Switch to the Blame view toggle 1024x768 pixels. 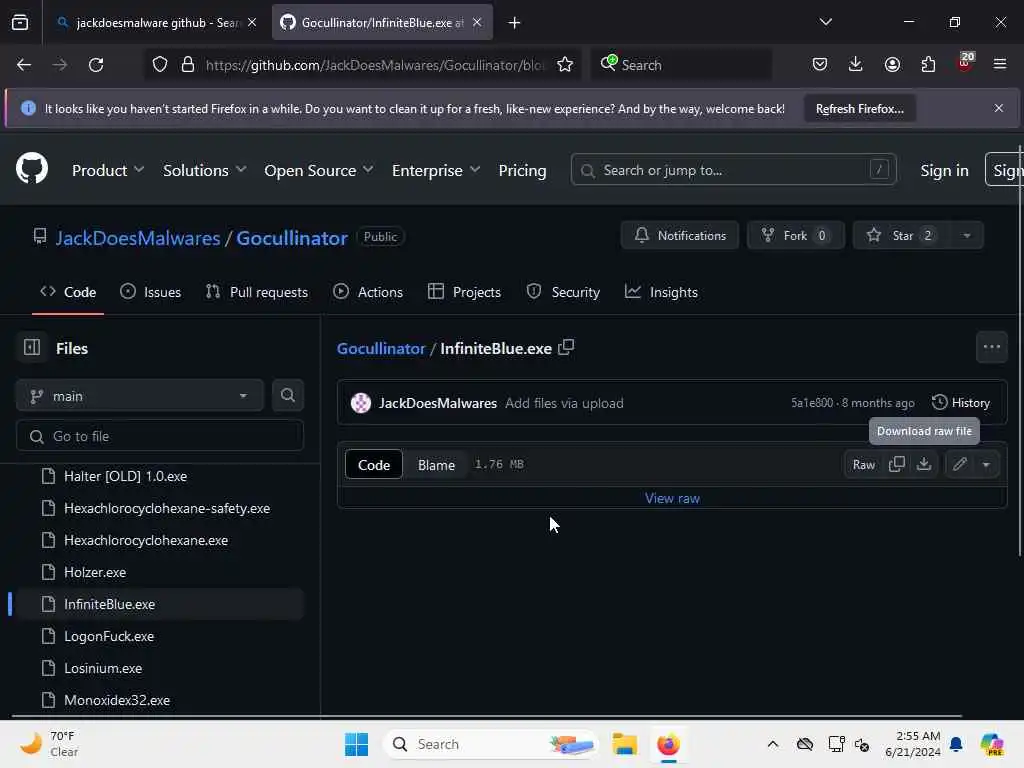click(x=436, y=465)
